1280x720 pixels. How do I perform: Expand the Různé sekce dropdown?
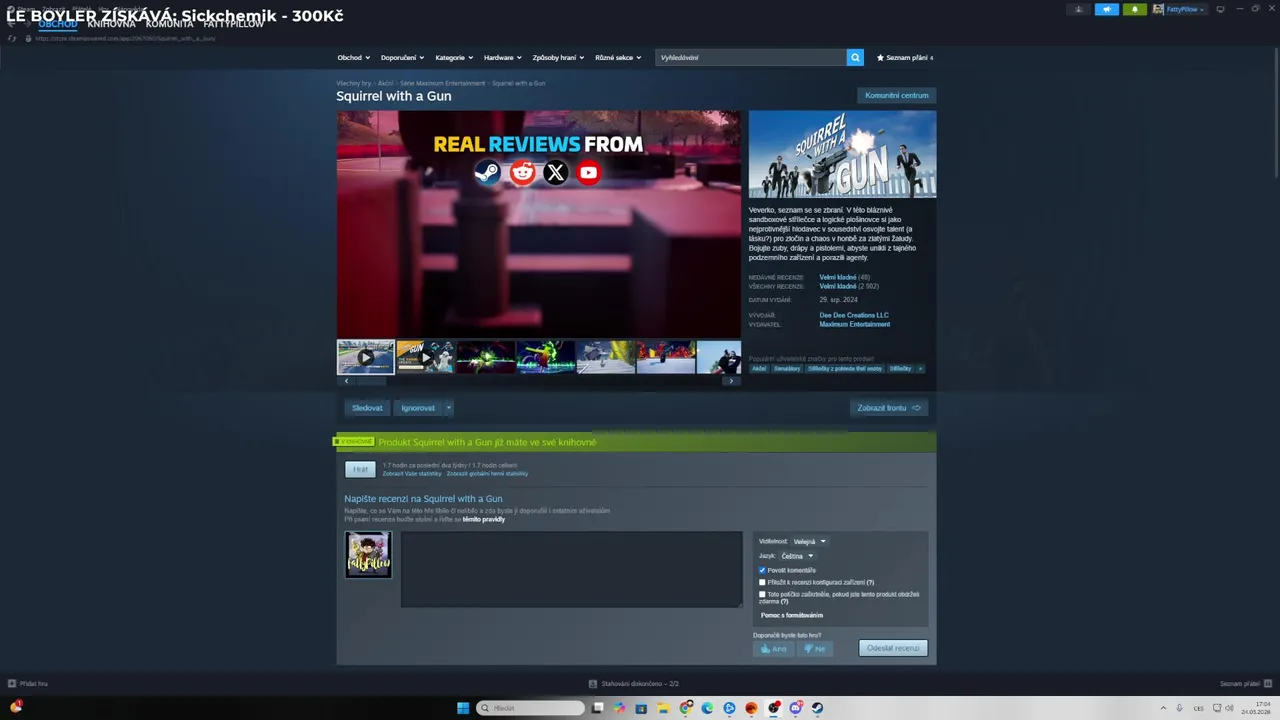click(x=618, y=57)
